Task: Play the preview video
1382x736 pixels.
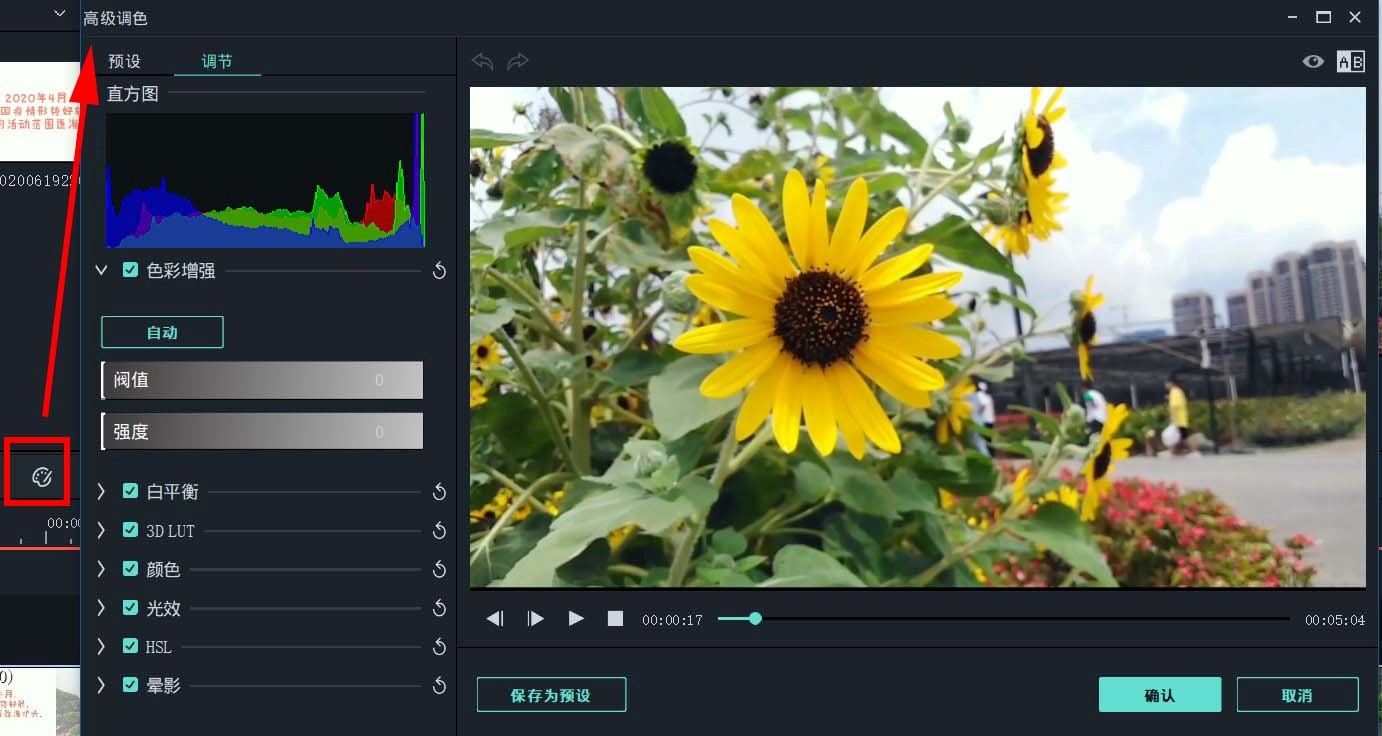Action: pos(576,619)
